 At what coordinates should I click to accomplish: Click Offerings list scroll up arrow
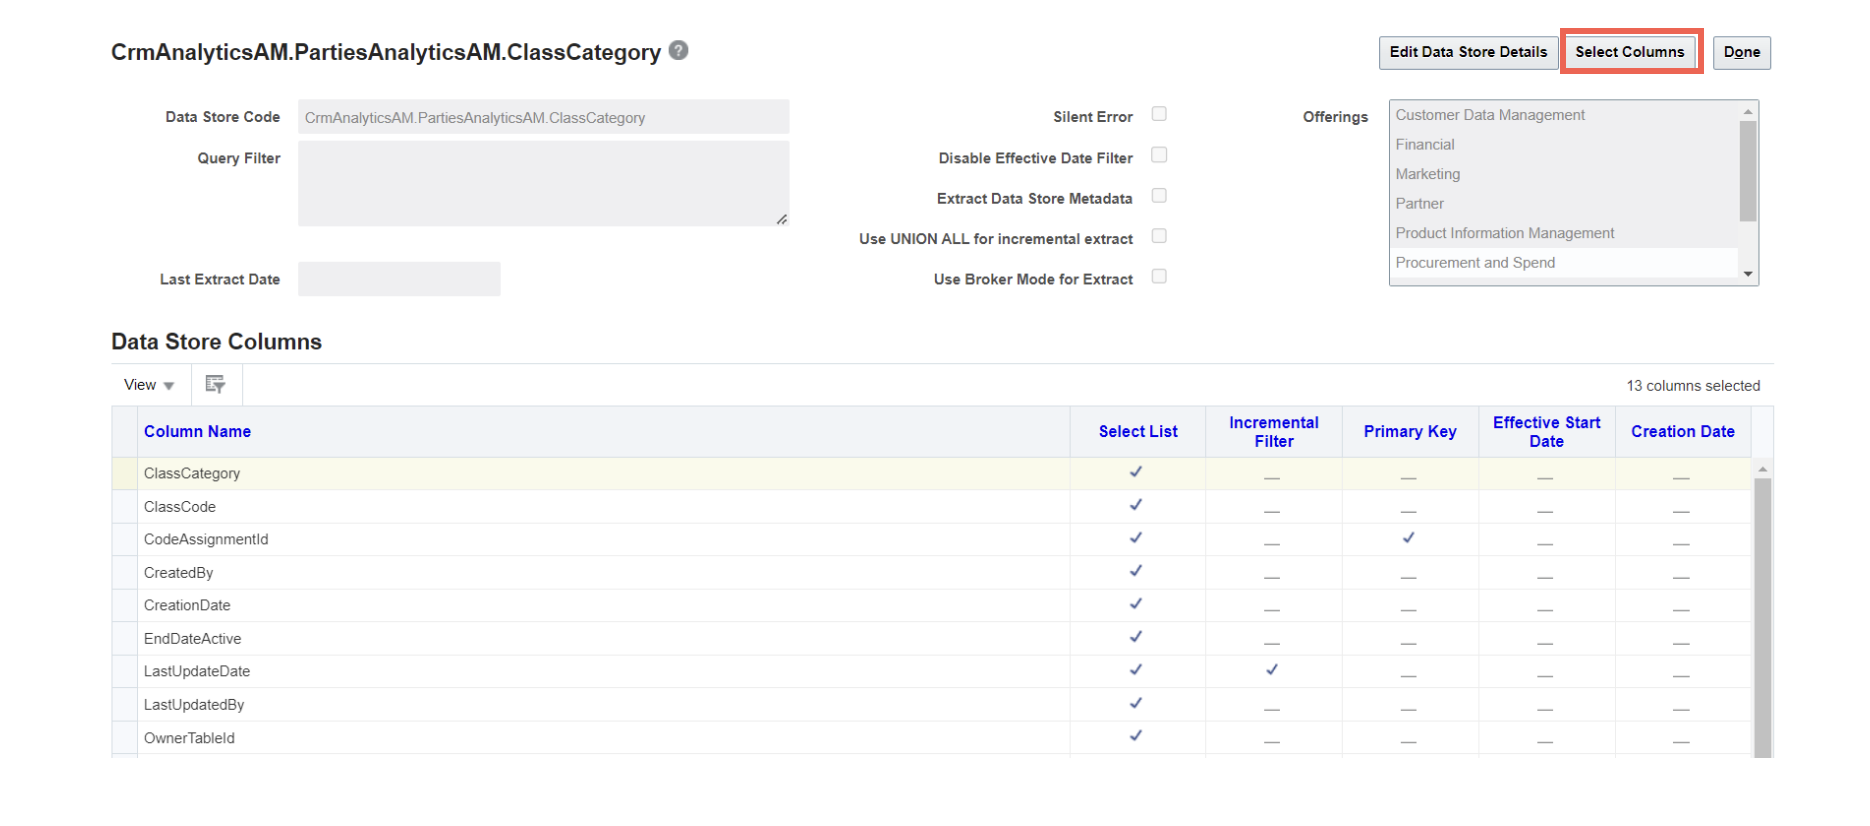(1748, 111)
